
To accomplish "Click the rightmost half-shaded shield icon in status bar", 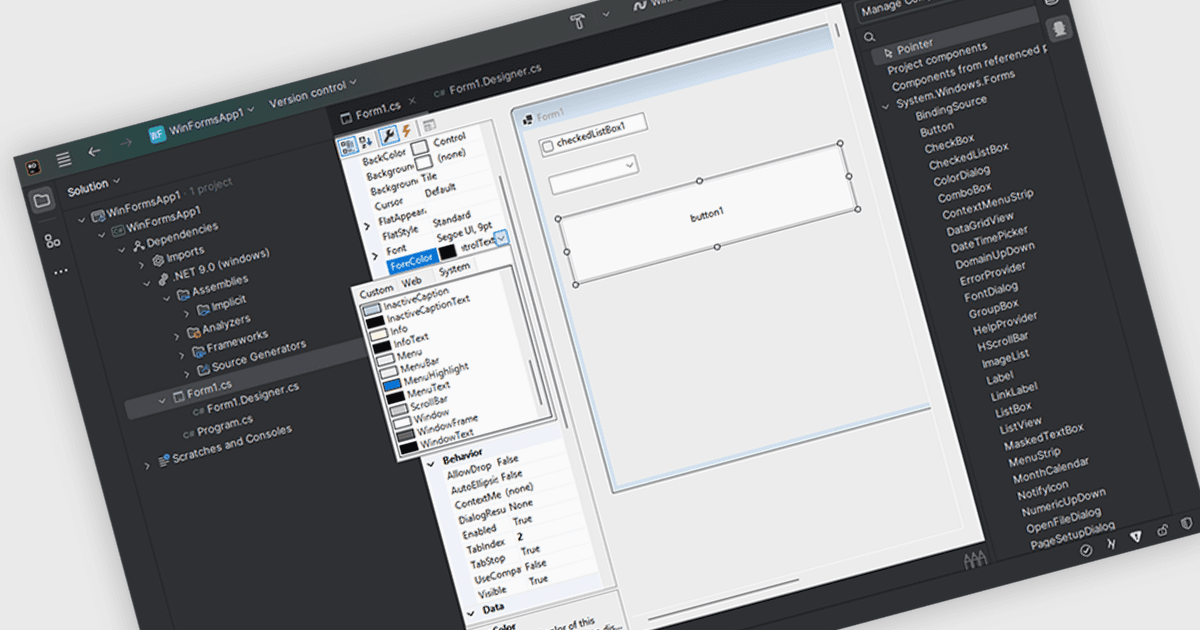I will 1187,523.
